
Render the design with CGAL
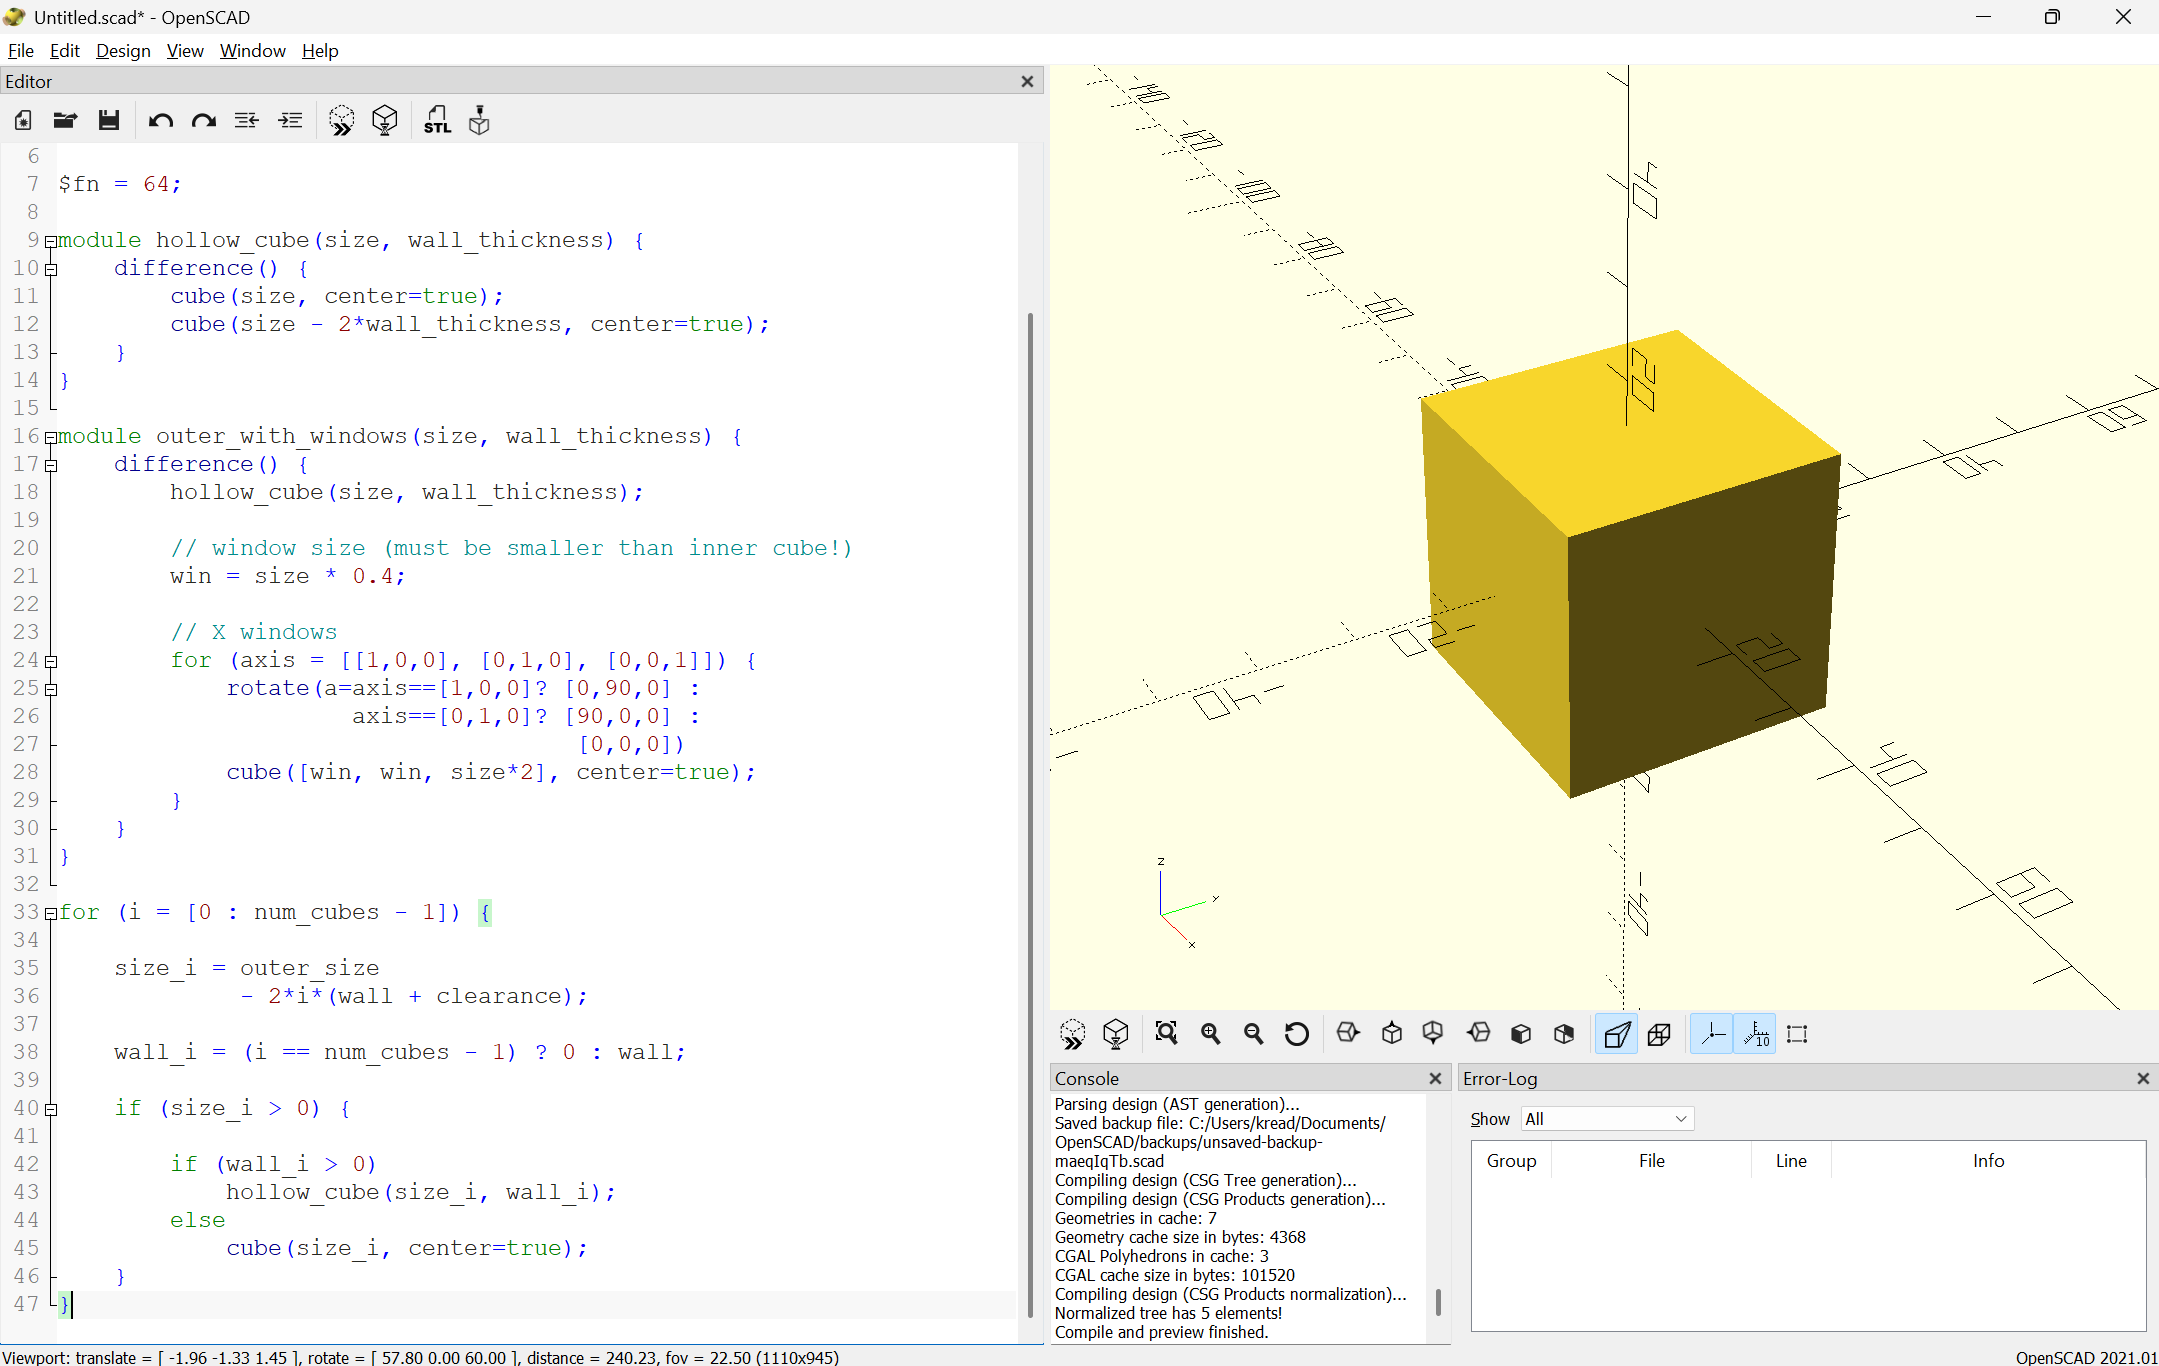pyautogui.click(x=385, y=120)
